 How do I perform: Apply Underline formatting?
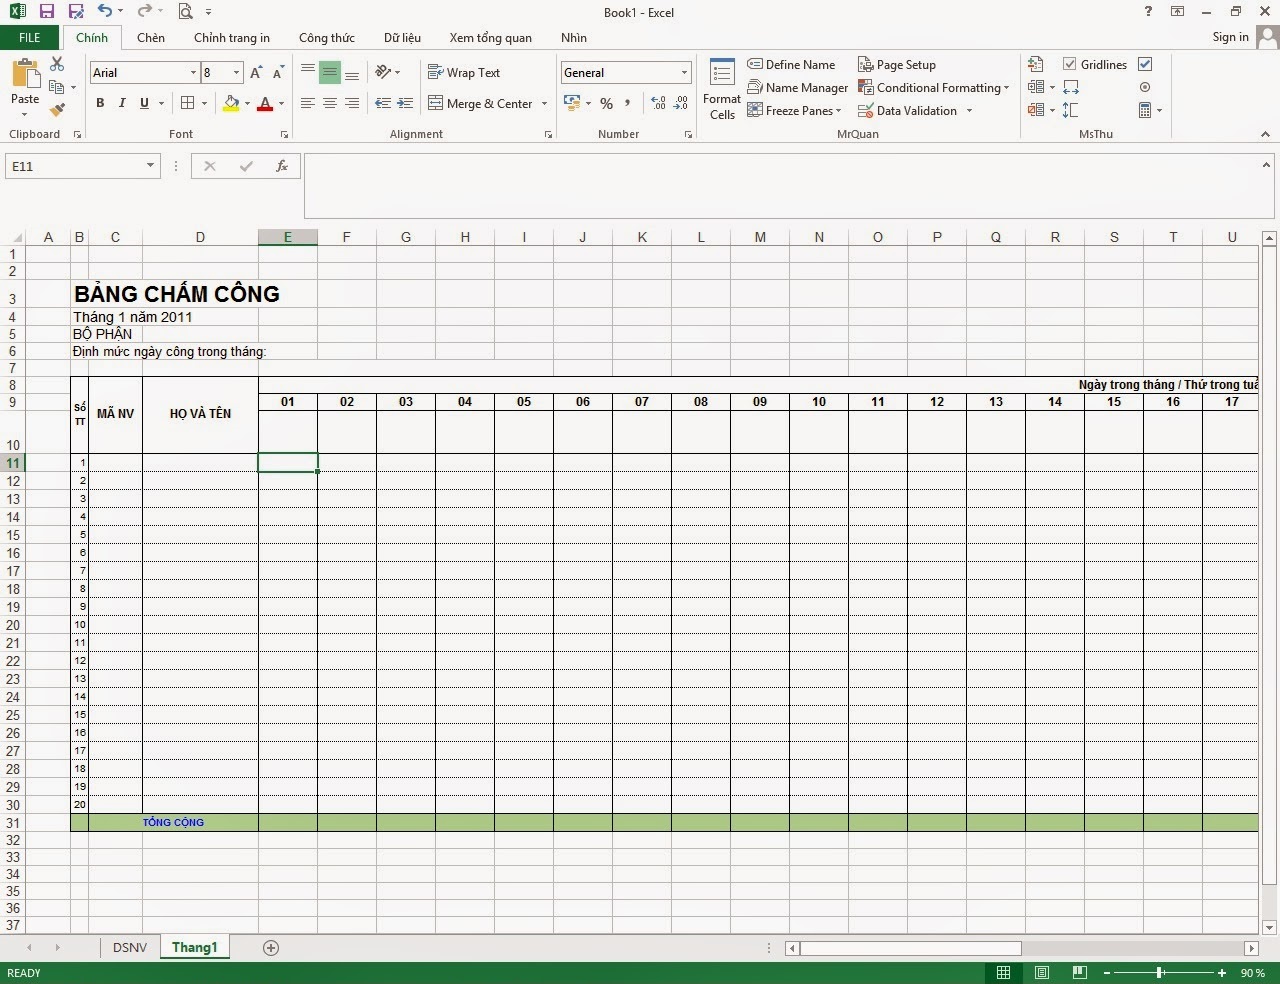coord(145,103)
